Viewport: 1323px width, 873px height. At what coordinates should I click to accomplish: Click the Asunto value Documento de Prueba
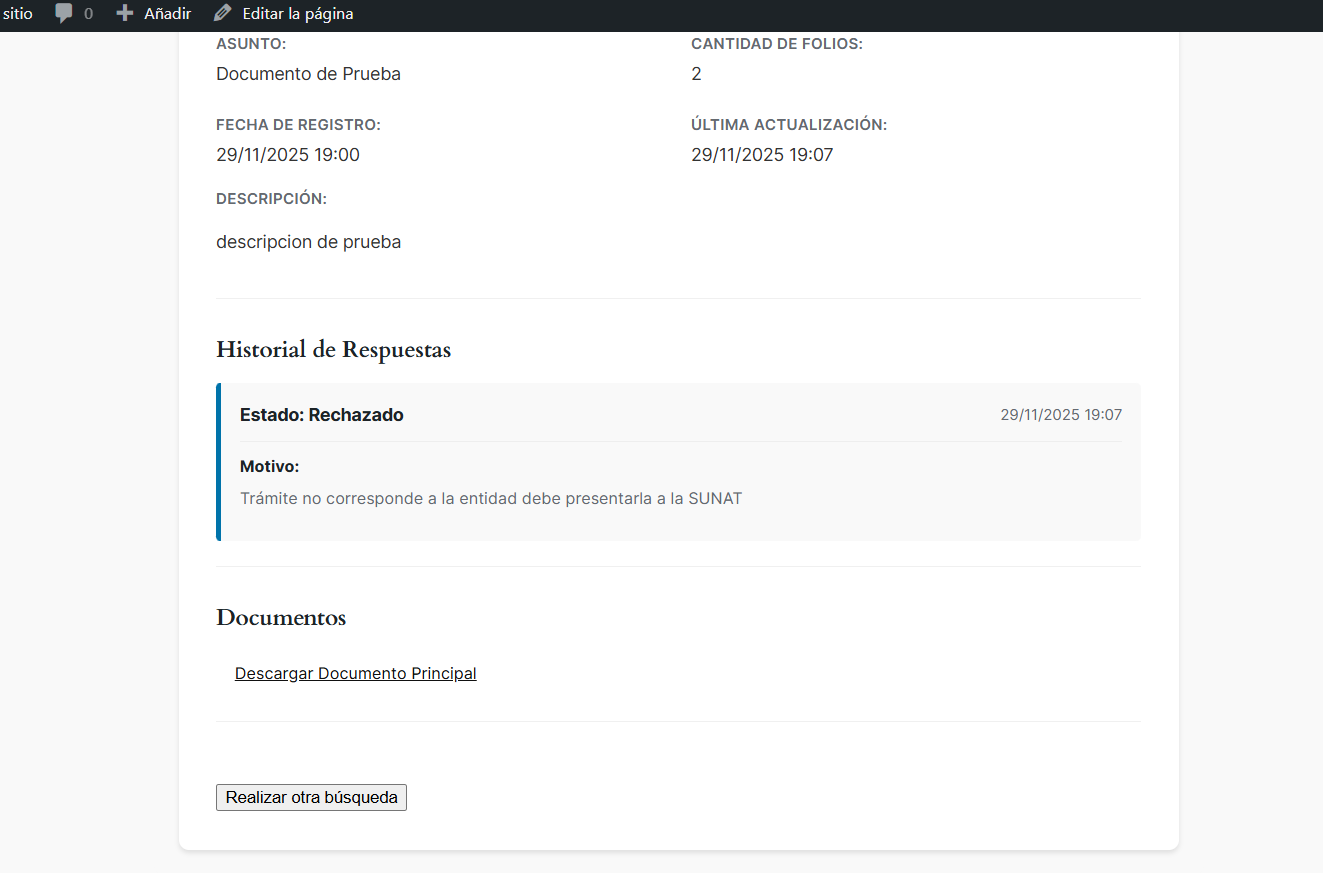click(x=308, y=74)
